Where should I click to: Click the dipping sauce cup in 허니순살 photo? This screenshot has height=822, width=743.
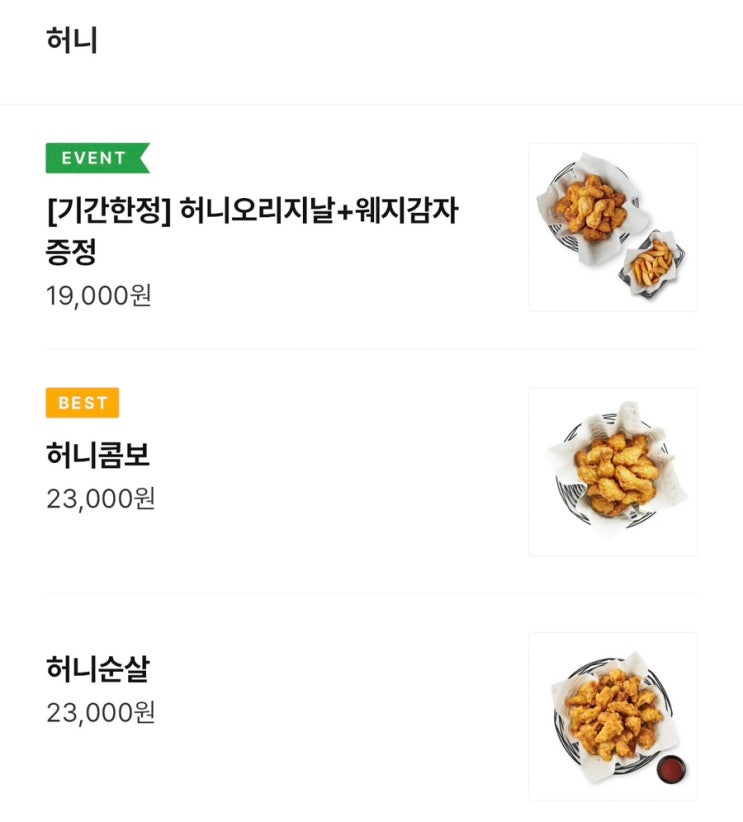(671, 769)
